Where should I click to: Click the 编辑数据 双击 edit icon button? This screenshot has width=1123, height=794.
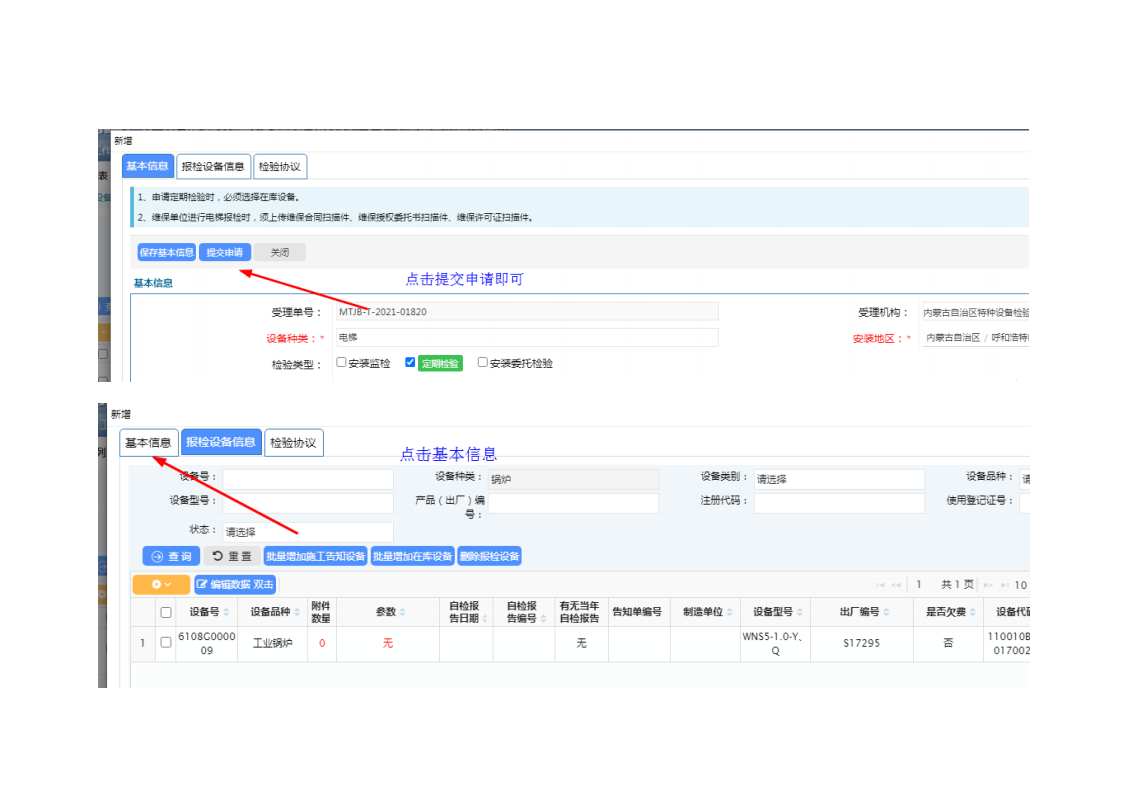coord(235,584)
